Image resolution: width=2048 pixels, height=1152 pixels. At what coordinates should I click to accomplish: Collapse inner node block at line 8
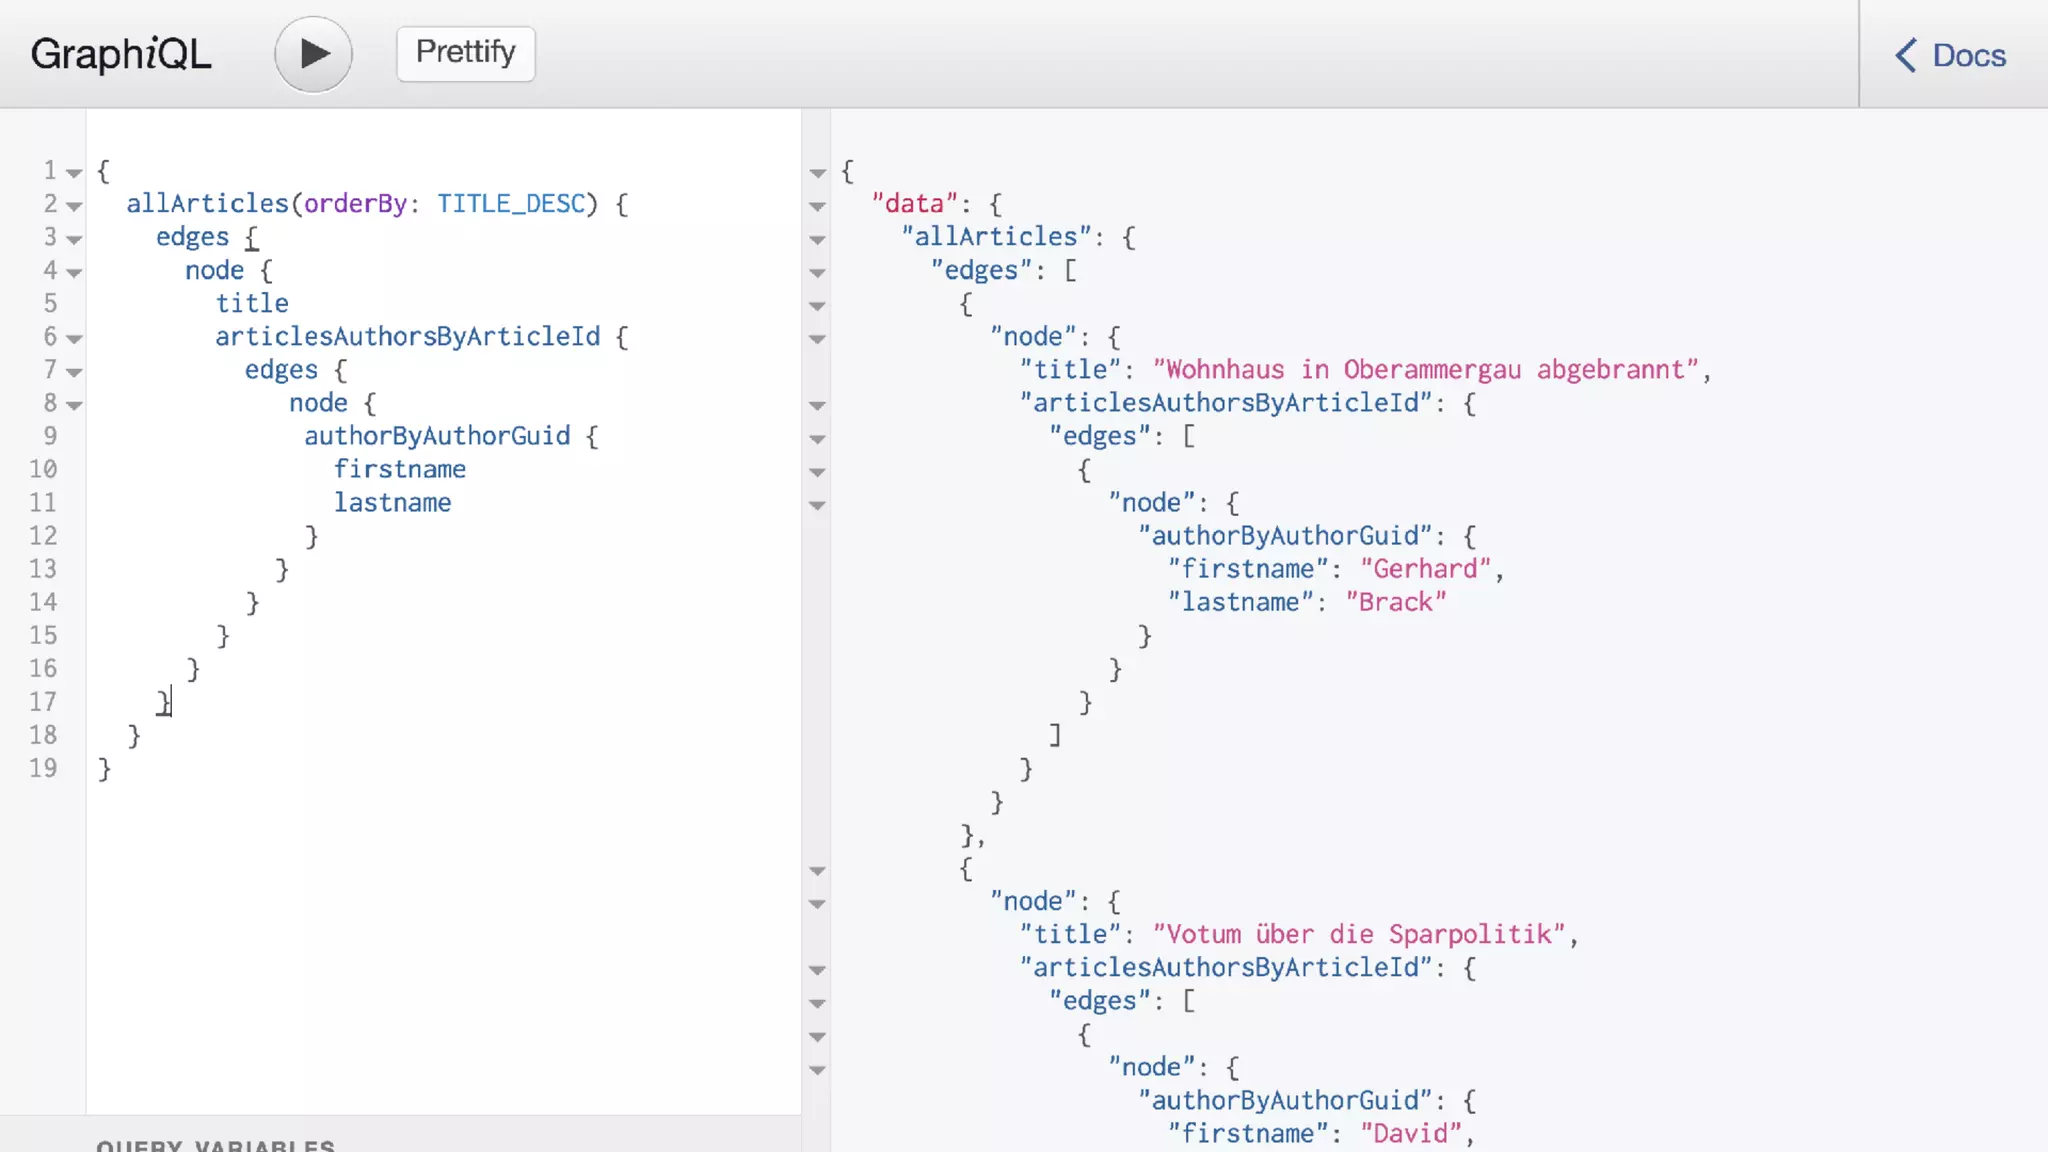74,405
